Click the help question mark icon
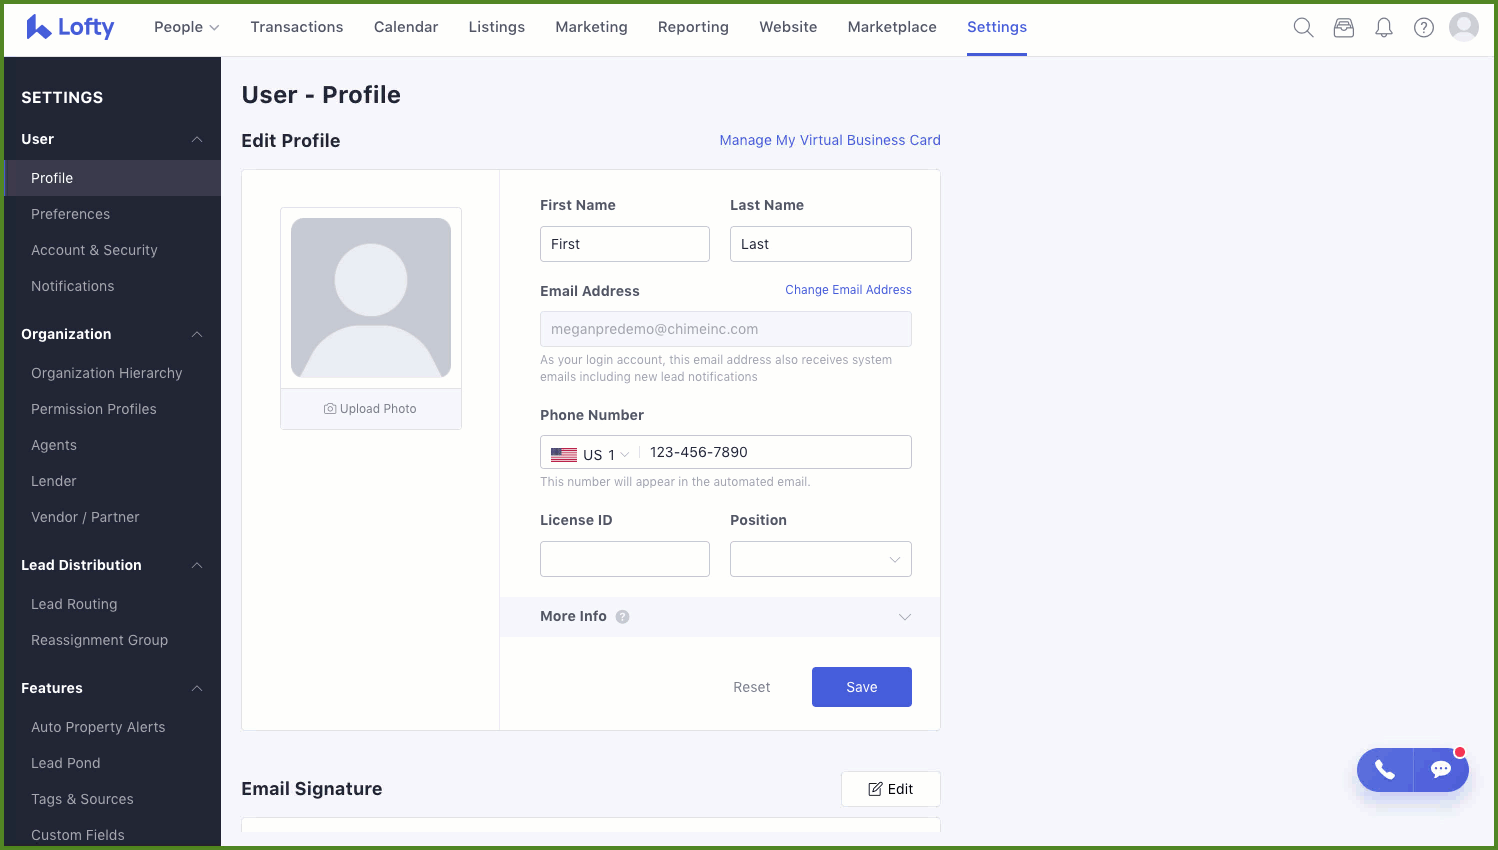This screenshot has height=850, width=1498. pyautogui.click(x=1423, y=27)
